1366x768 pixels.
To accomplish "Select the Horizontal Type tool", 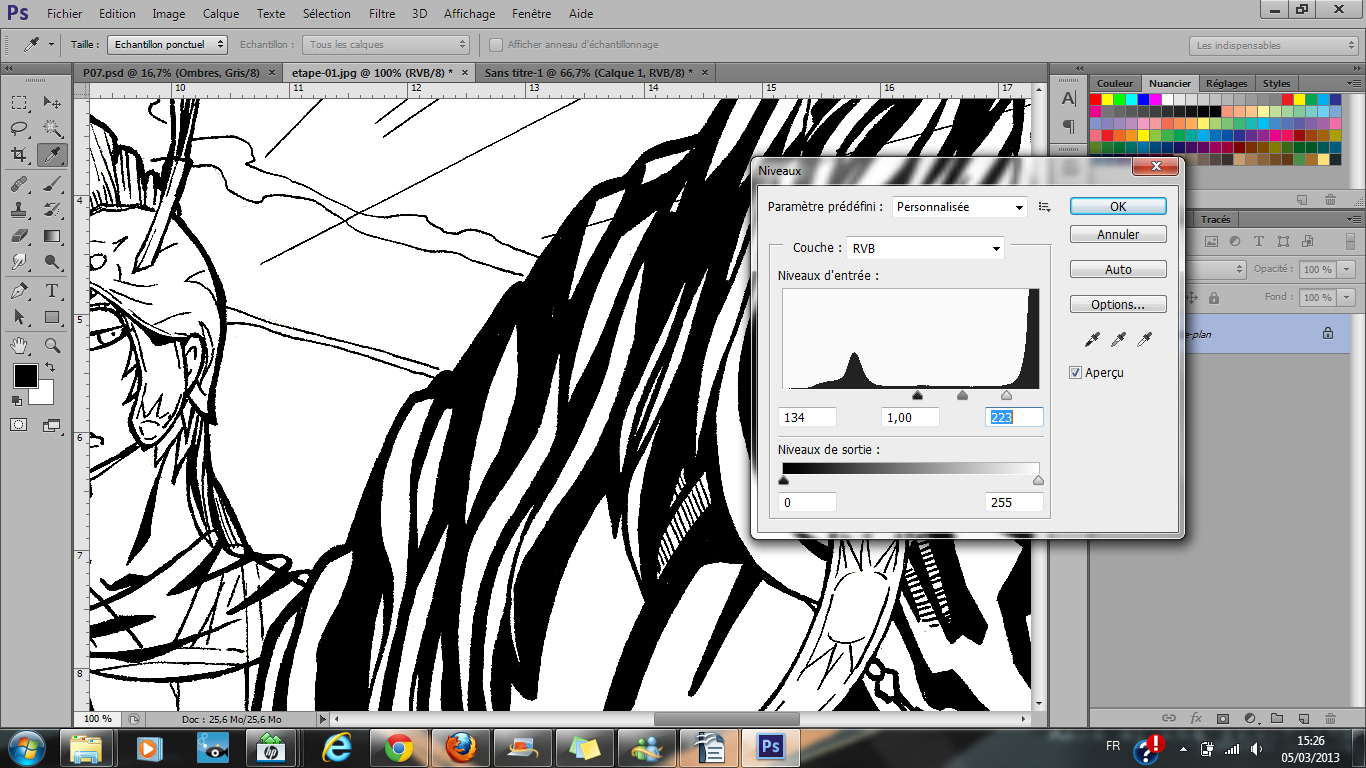I will tap(52, 291).
